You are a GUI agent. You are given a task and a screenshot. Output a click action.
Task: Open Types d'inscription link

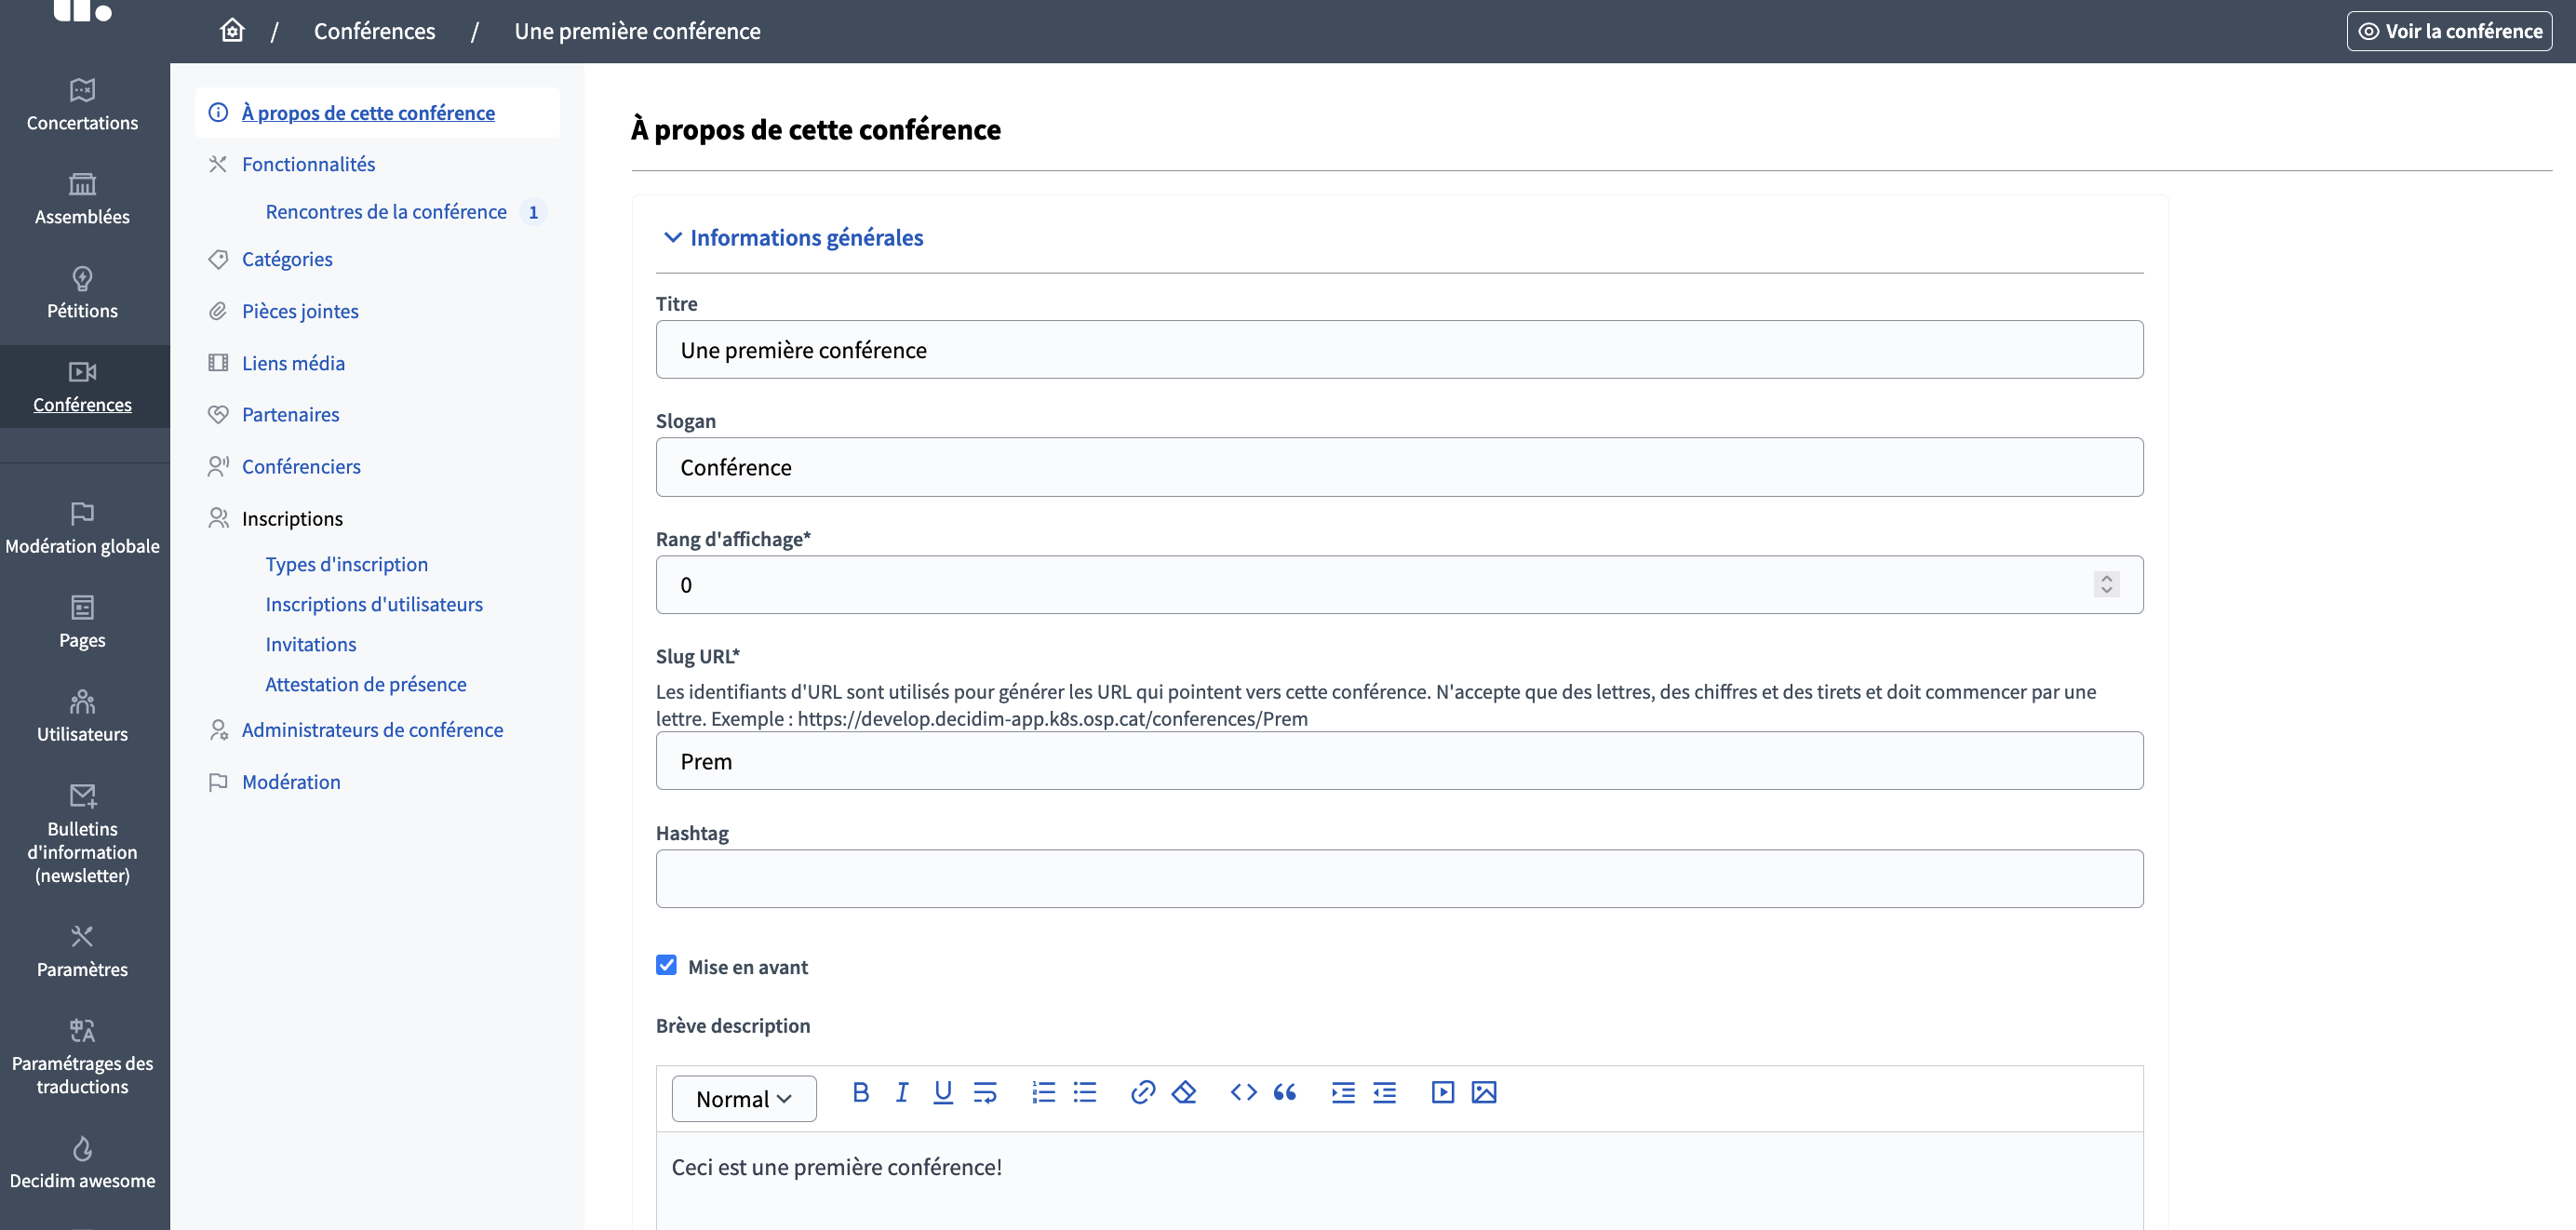pos(346,564)
